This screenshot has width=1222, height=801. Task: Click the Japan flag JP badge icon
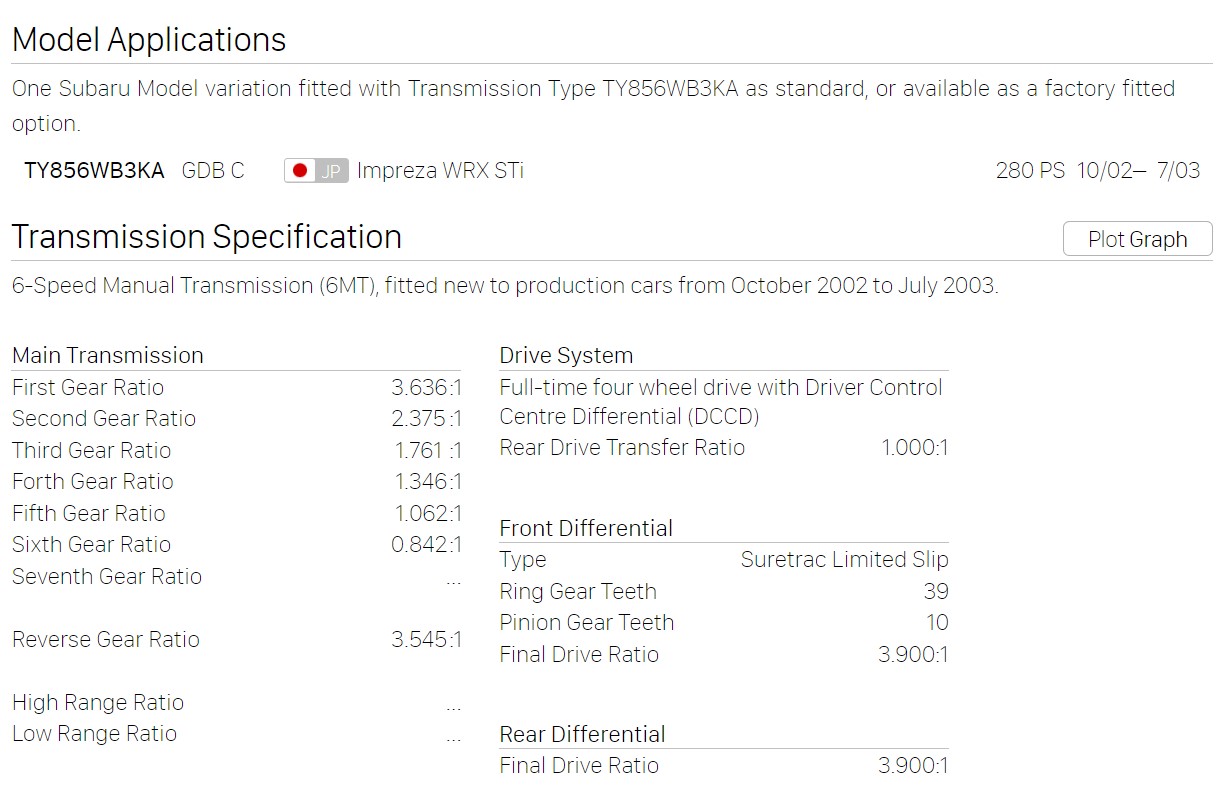click(316, 170)
